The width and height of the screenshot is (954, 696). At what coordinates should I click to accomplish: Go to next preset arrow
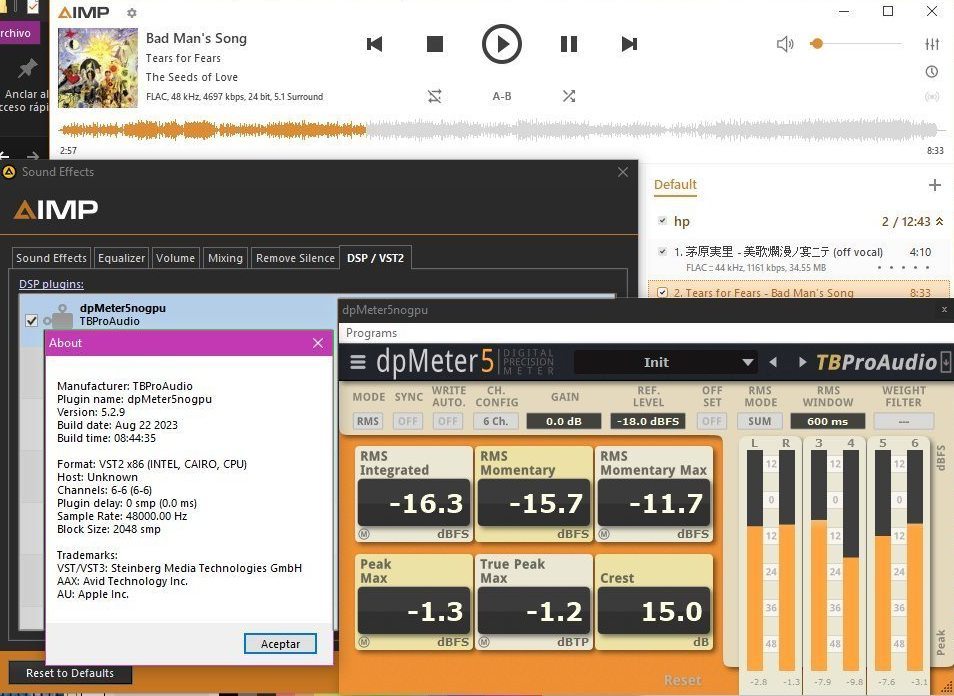pos(802,363)
